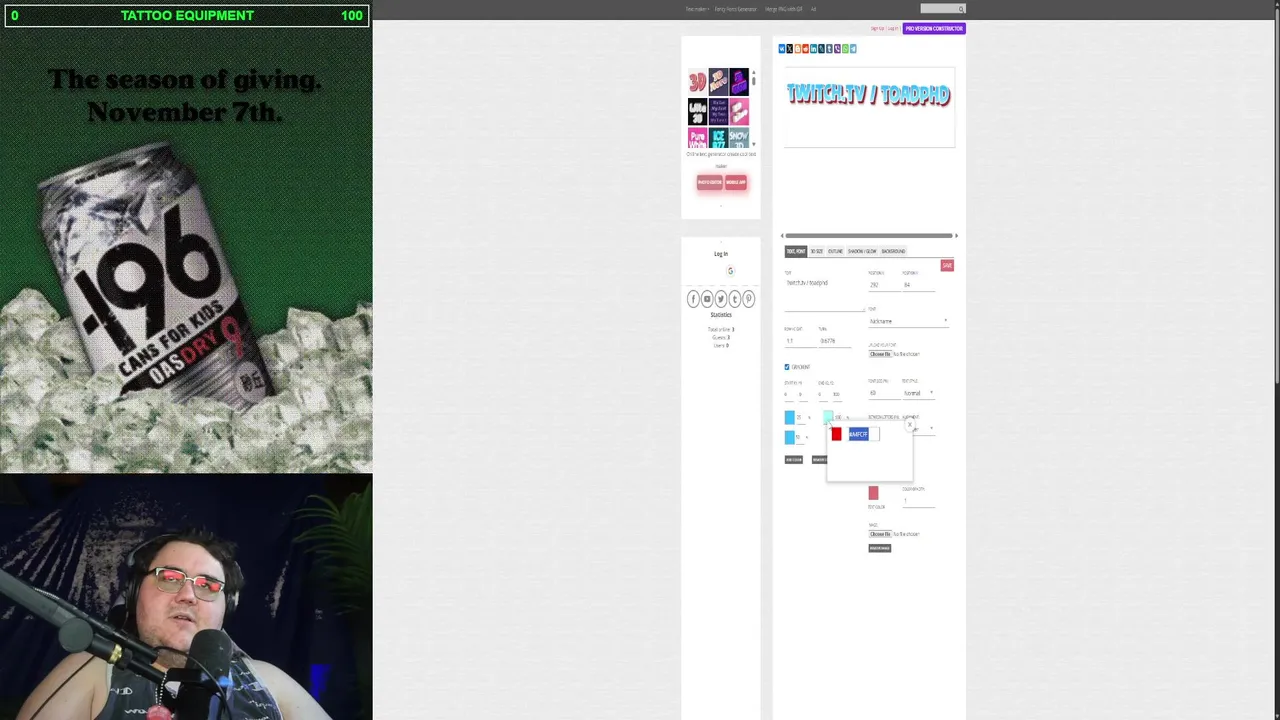This screenshot has height=720, width=1280.
Task: Open the Facebook circle icon in sidebar
Action: pos(693,299)
